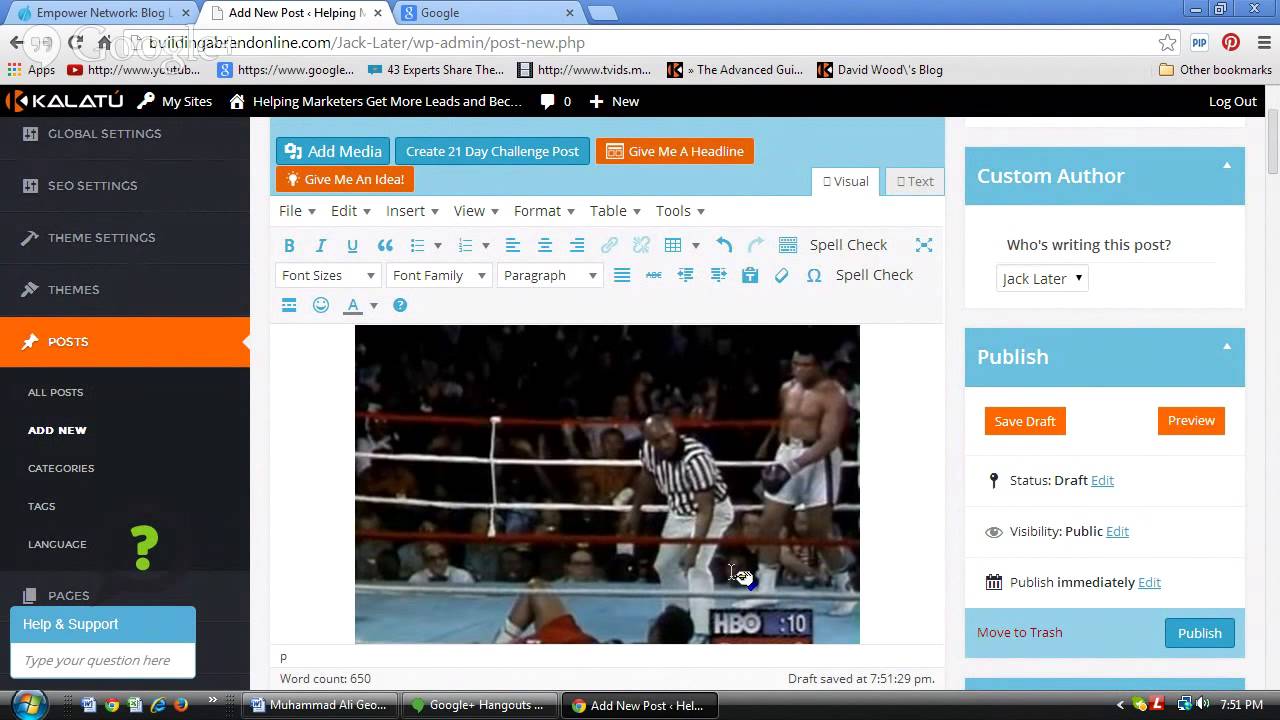Open the File menu in the editor
The width and height of the screenshot is (1280, 720).
tap(297, 211)
